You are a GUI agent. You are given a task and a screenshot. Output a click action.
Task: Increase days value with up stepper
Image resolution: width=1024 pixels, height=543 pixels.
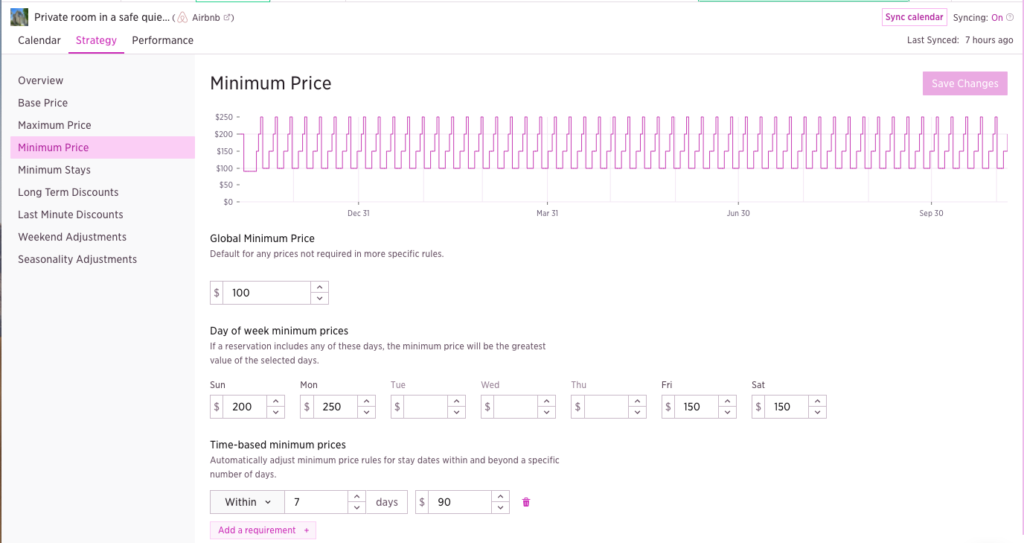pos(357,496)
